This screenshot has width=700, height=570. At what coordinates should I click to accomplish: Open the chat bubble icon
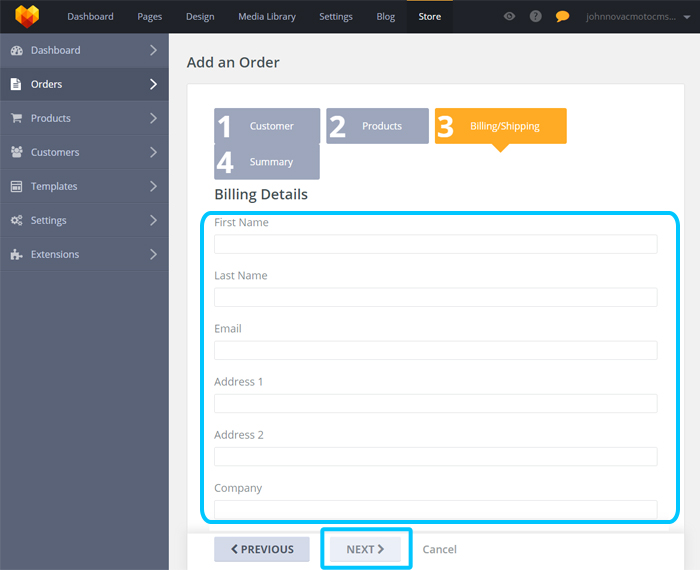[562, 17]
